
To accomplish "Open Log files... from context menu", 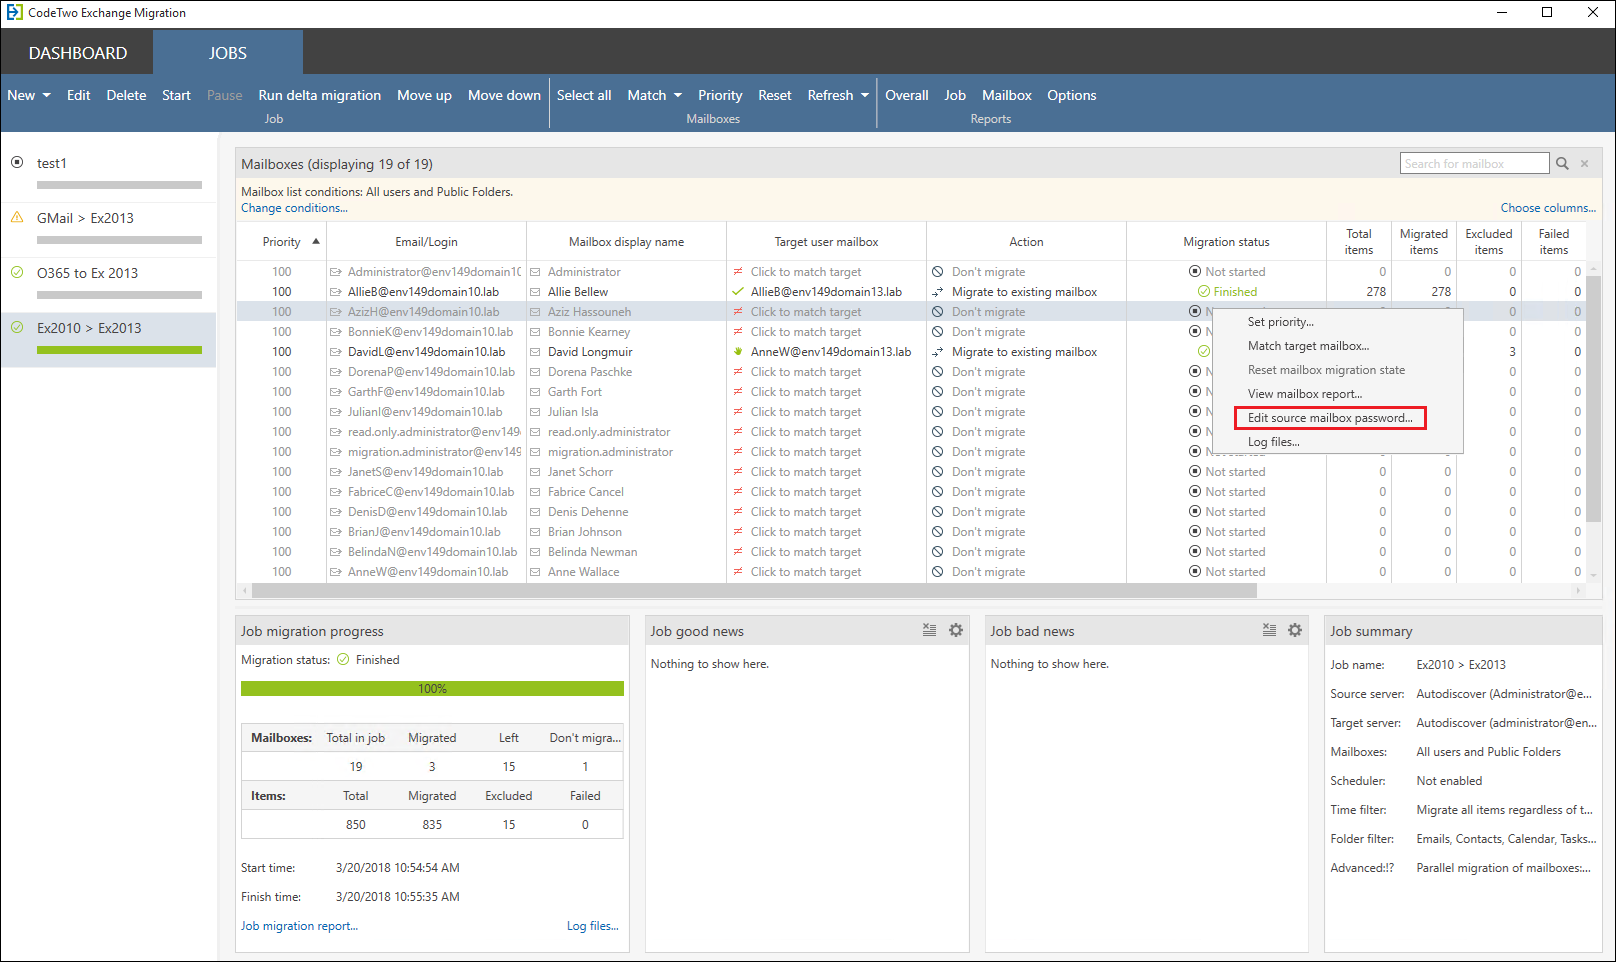I will pyautogui.click(x=1338, y=442).
